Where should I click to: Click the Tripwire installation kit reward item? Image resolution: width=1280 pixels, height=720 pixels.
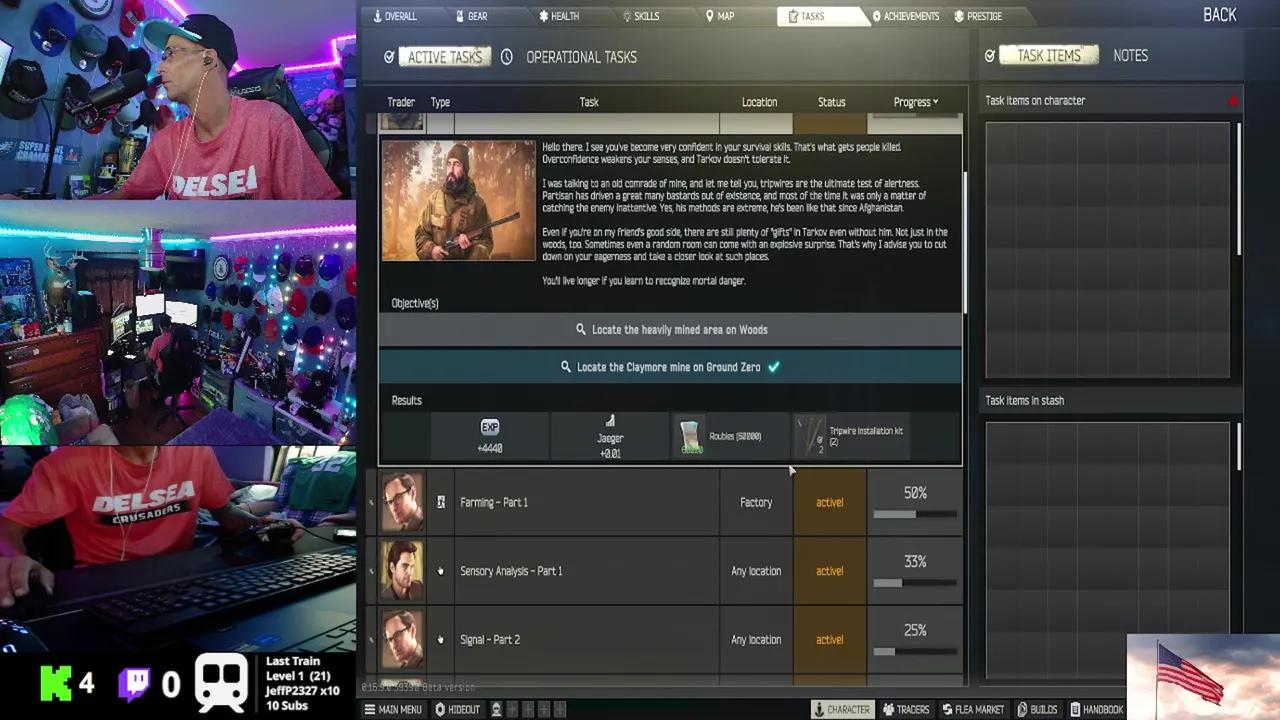click(x=853, y=436)
